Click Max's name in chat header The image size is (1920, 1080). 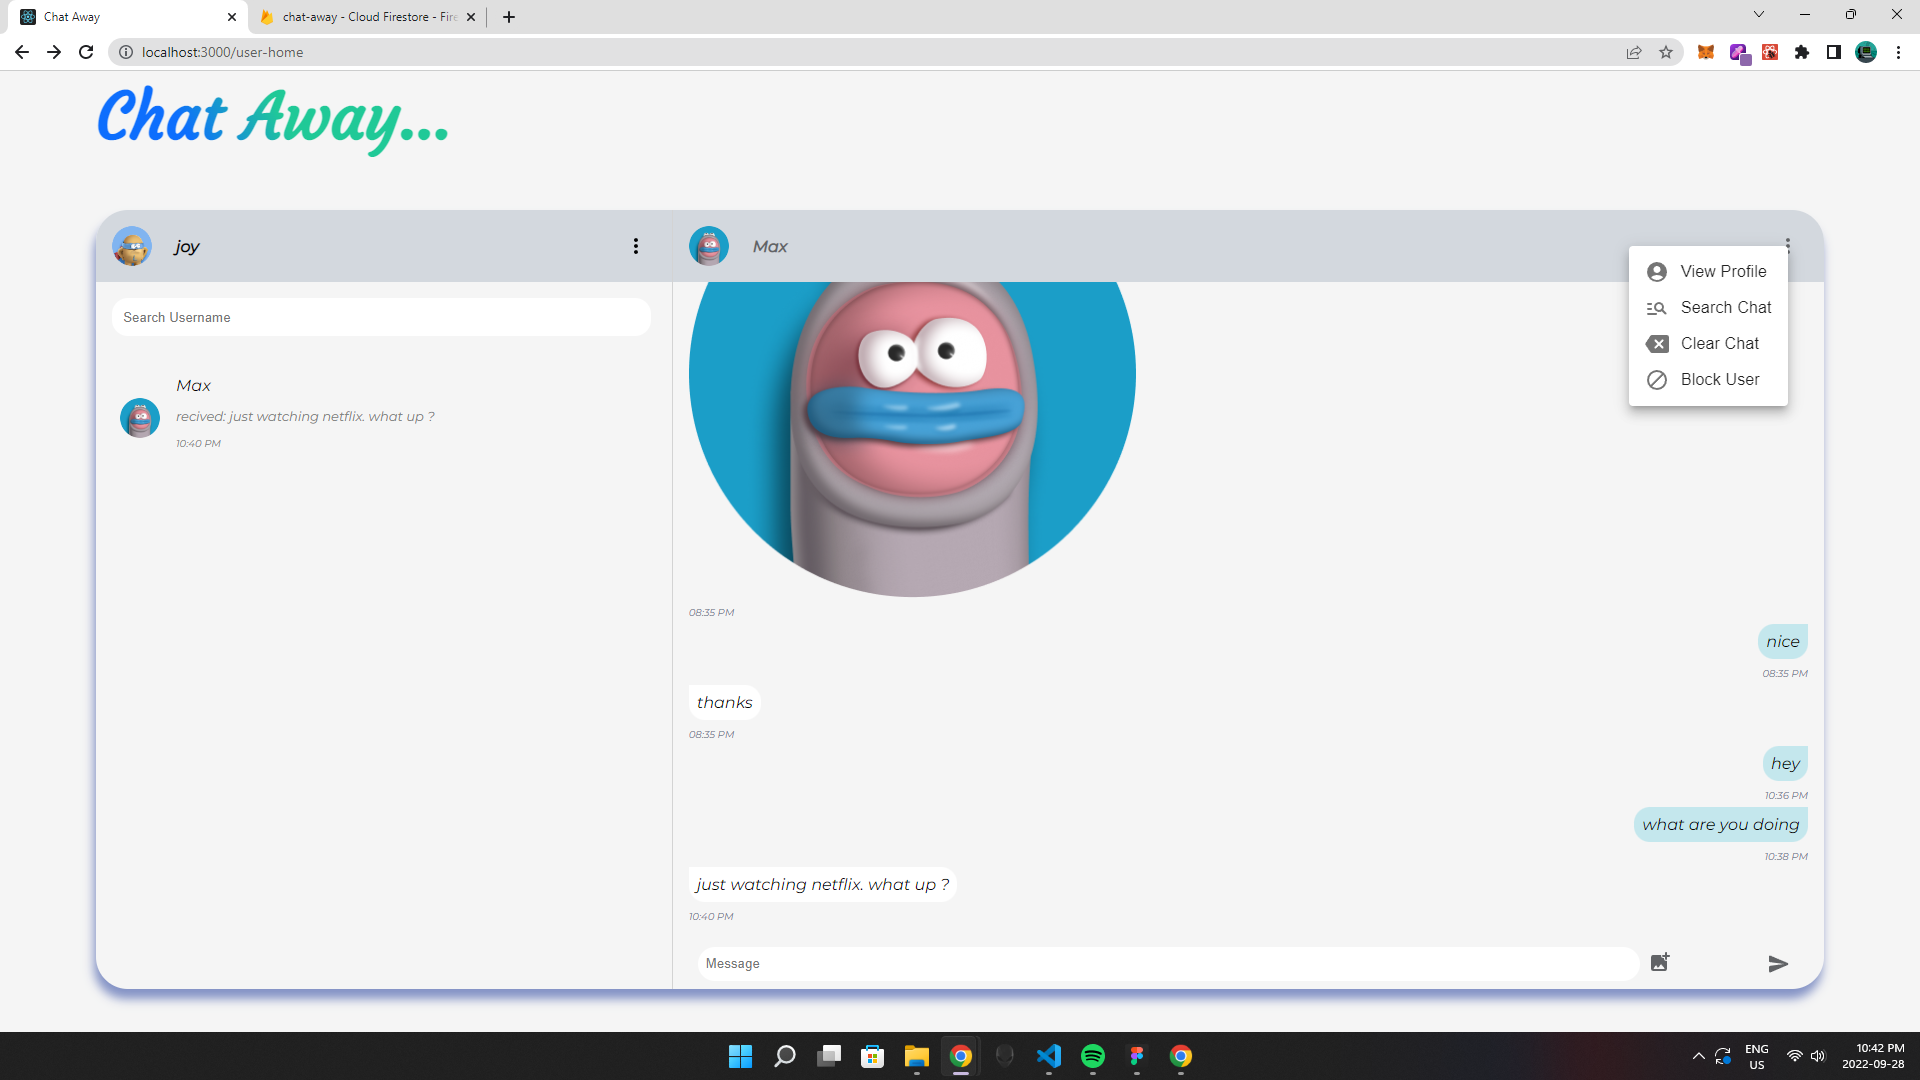click(x=770, y=246)
